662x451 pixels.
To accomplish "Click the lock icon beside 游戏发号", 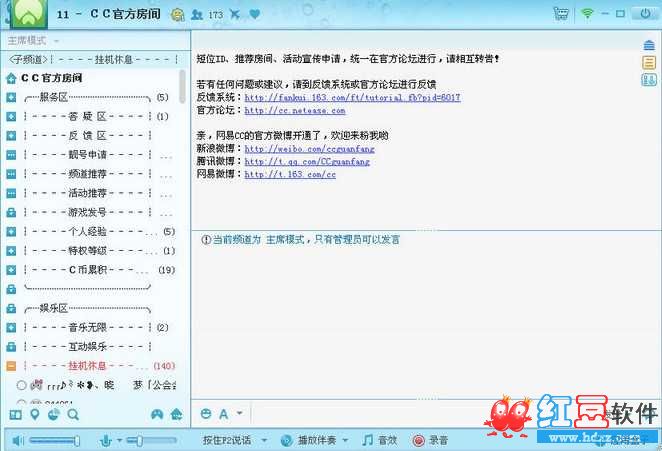I will tap(11, 212).
